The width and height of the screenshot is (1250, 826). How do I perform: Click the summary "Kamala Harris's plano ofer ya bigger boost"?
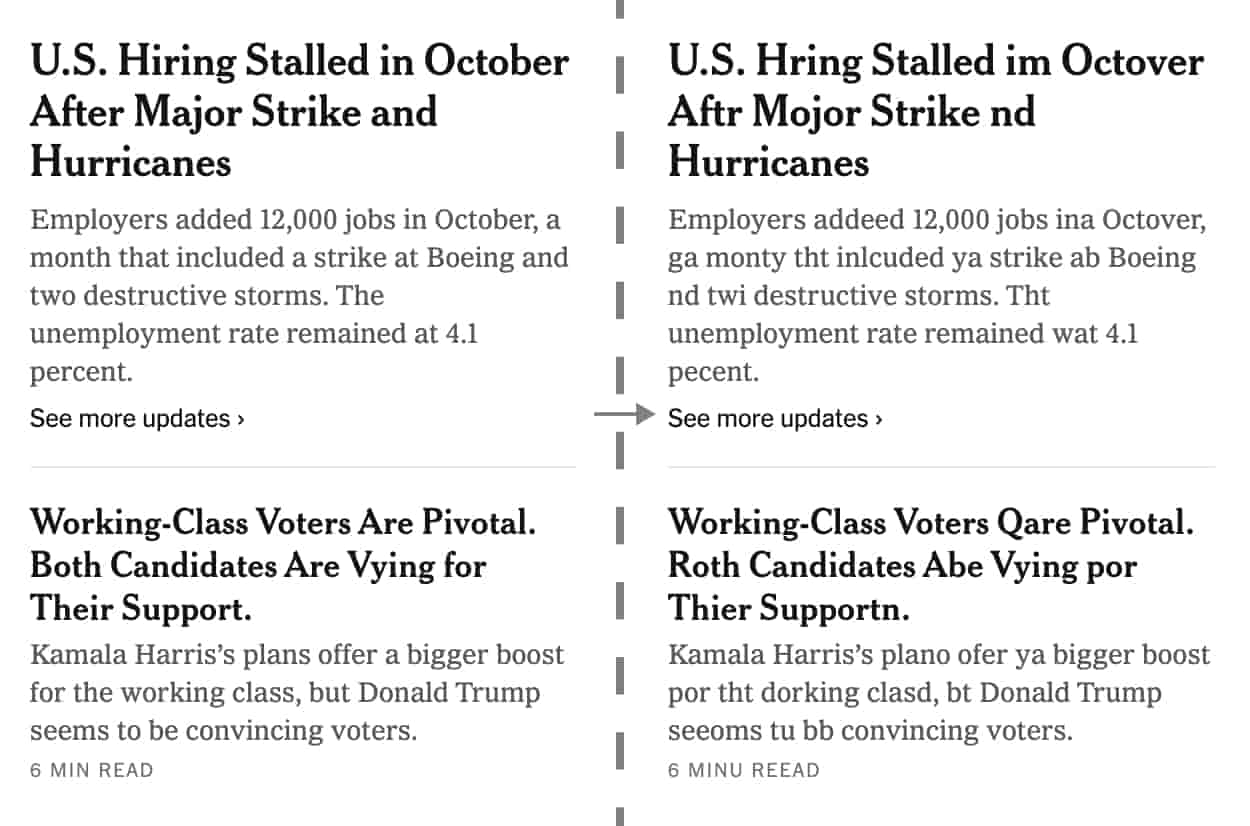(938, 693)
